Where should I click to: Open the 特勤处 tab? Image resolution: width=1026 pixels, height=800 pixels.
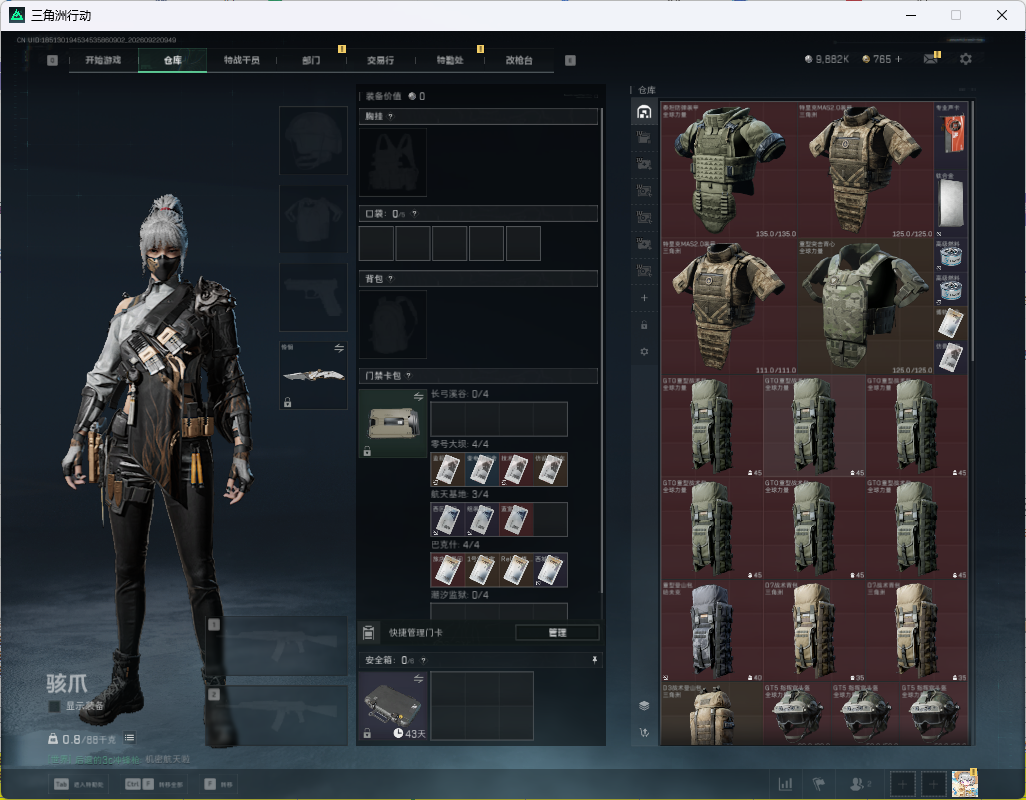tap(450, 60)
